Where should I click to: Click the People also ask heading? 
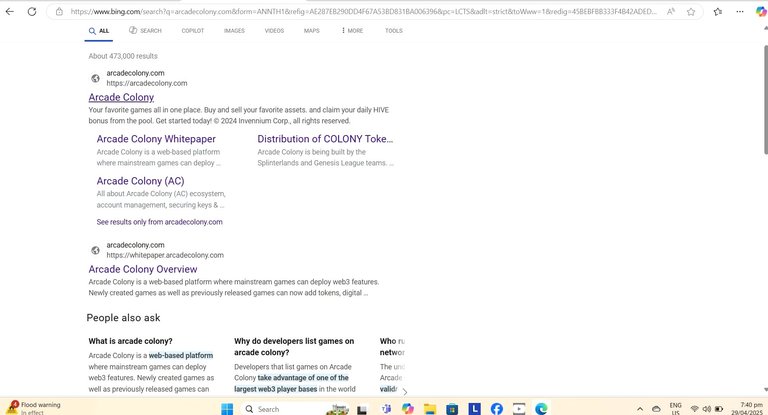pyautogui.click(x=123, y=317)
